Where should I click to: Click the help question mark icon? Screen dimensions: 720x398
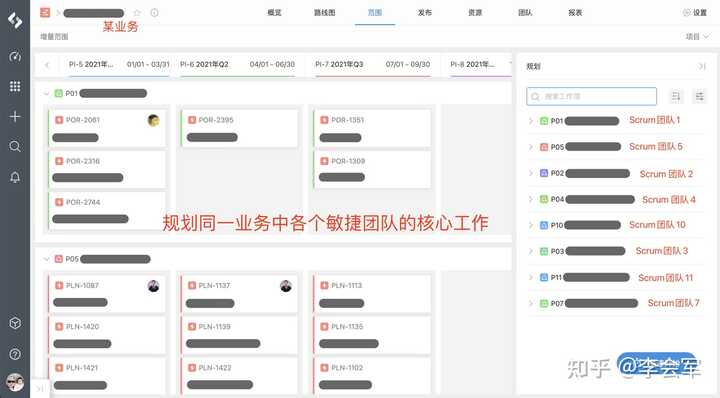tap(15, 354)
